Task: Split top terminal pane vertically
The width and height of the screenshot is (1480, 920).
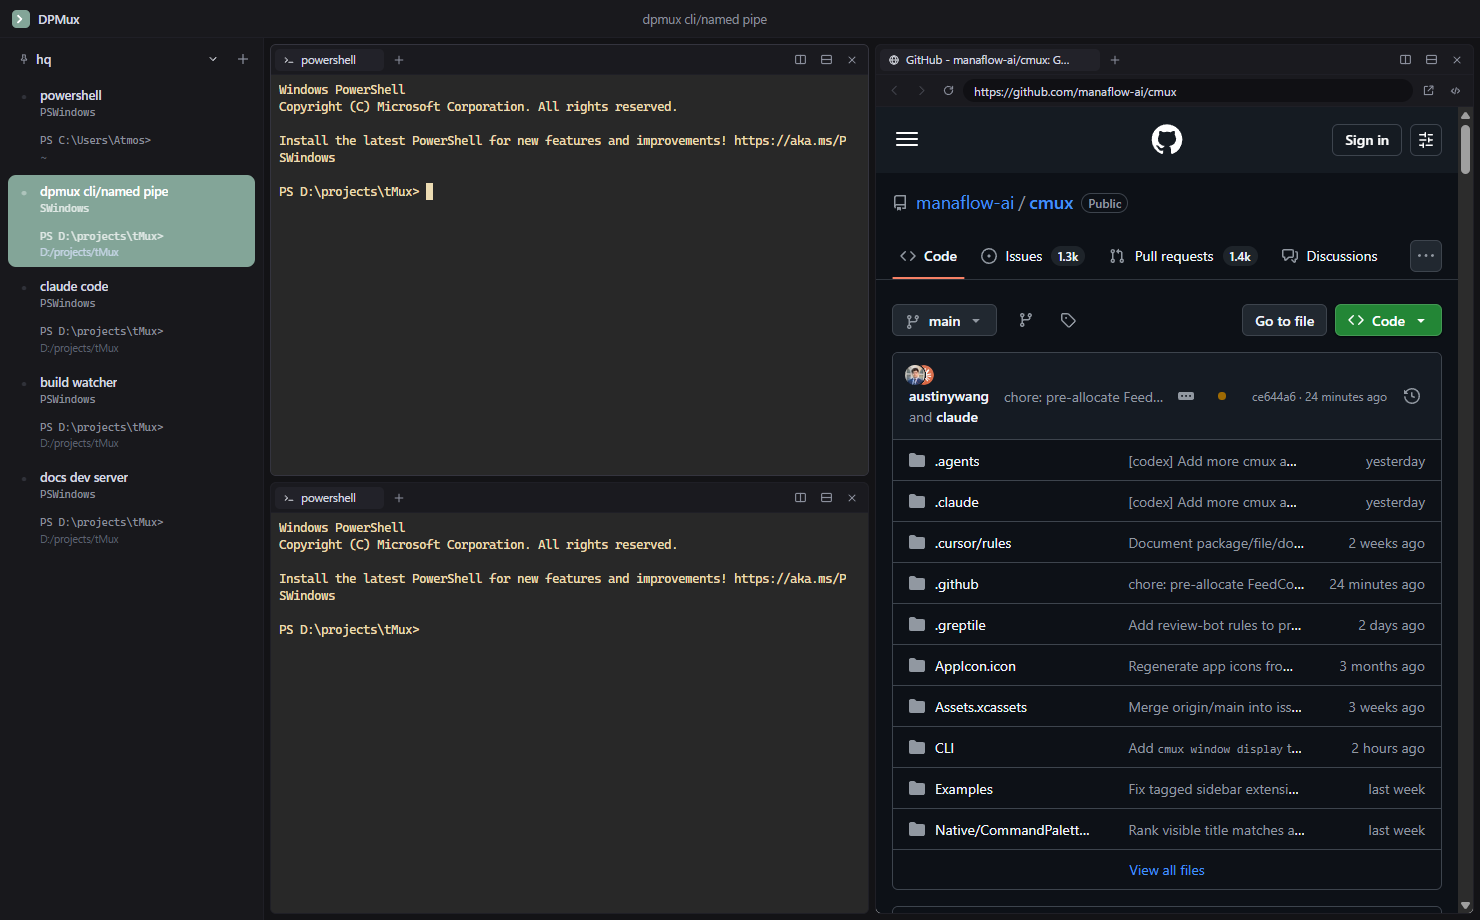Action: click(x=800, y=60)
